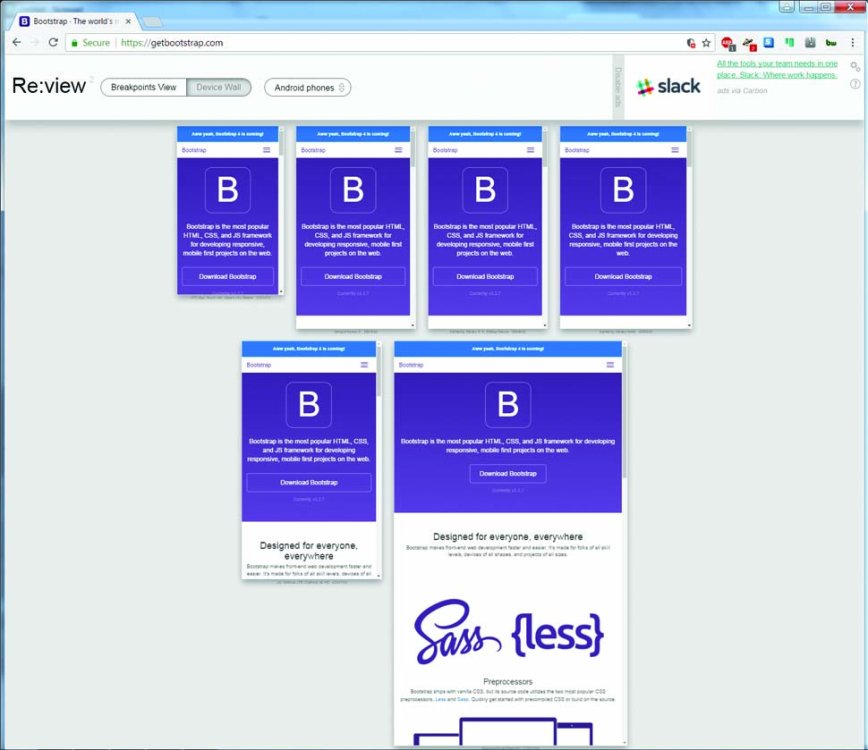
Task: Open the blue S extension icon
Action: pyautogui.click(x=769, y=43)
